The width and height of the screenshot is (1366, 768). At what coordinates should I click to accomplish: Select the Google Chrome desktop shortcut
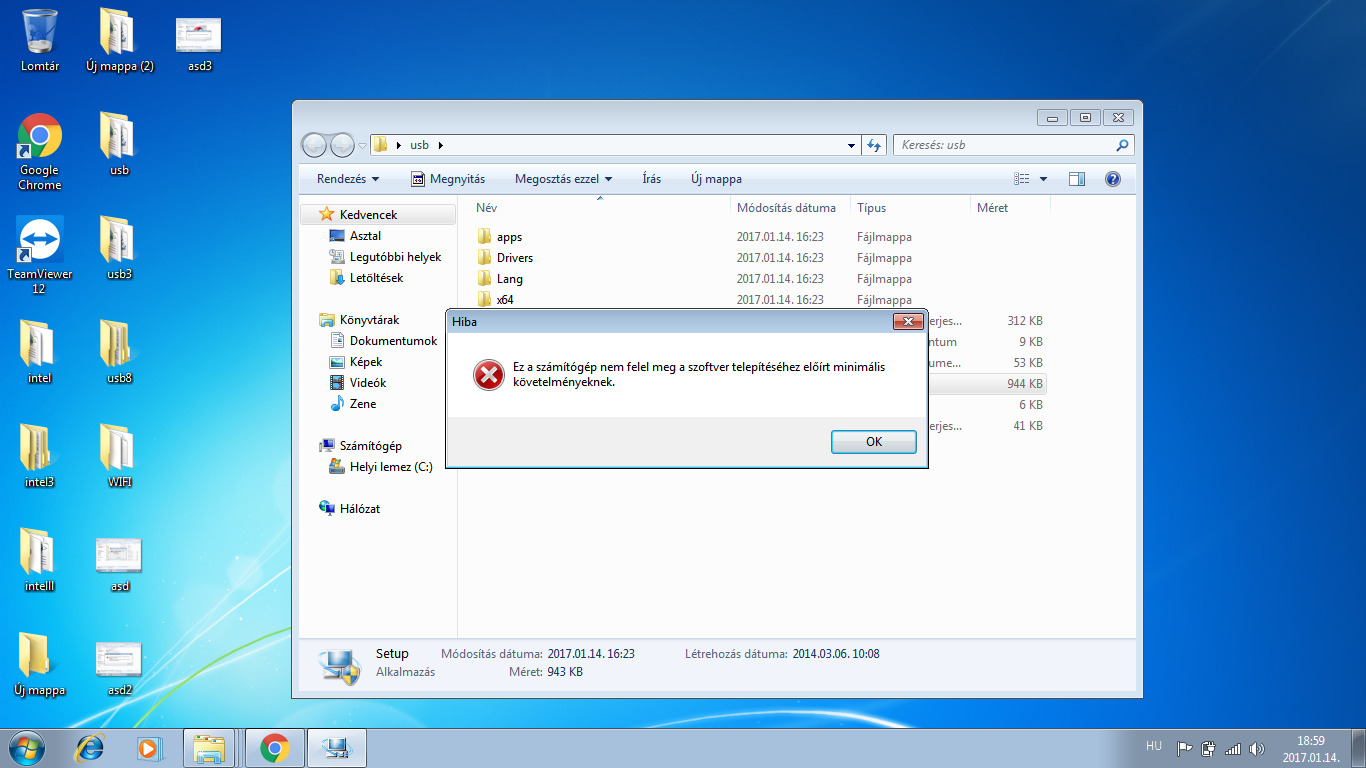point(40,152)
